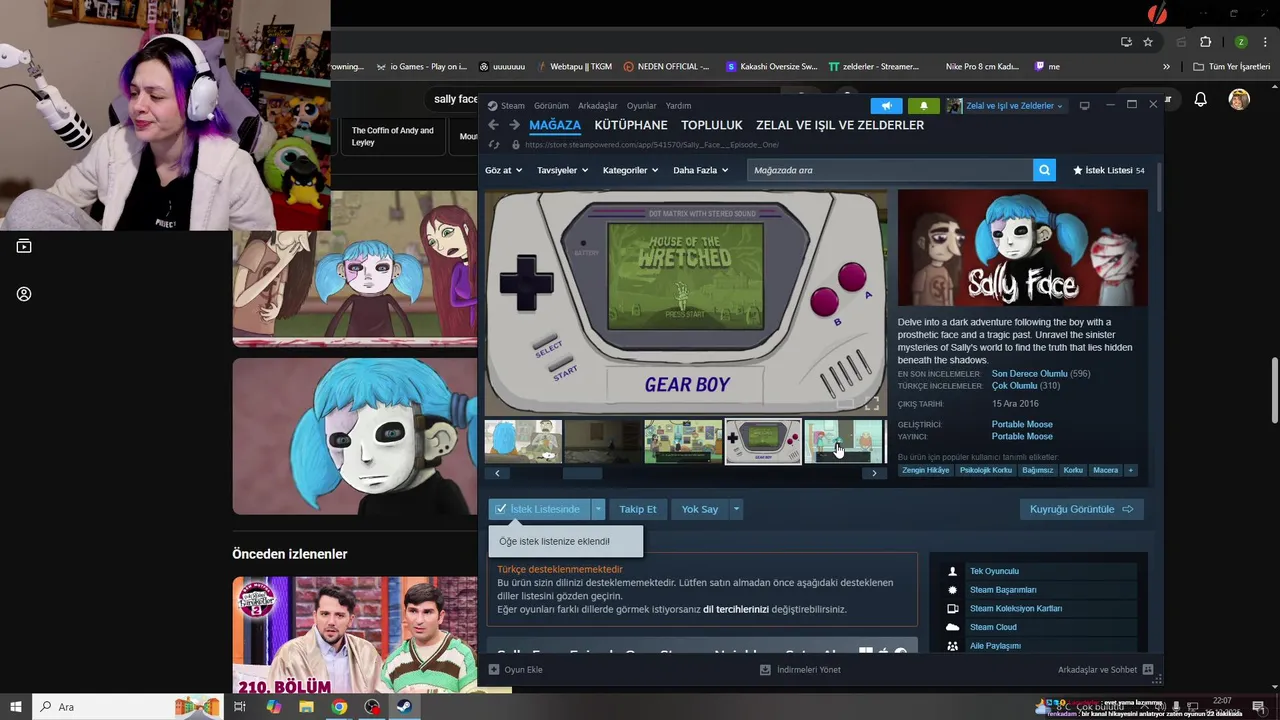Open the İstek Listesi wishlist link

[1108, 170]
